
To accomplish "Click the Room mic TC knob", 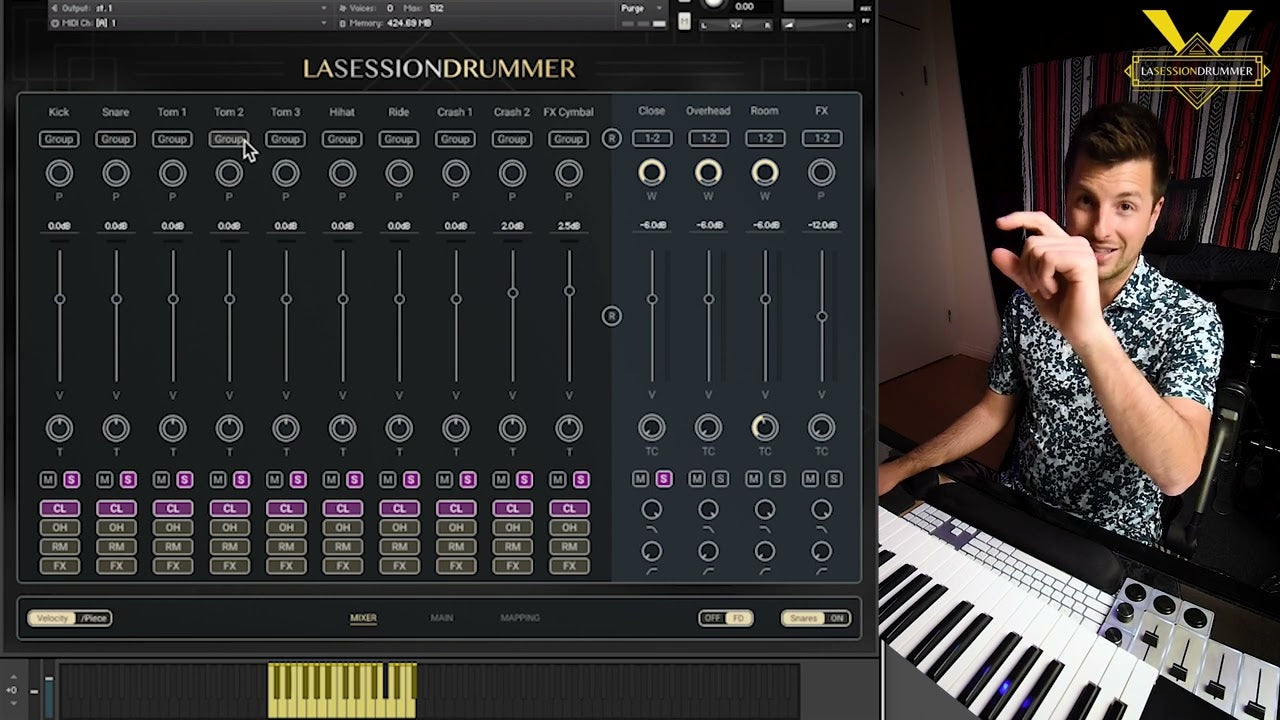I will [x=765, y=428].
